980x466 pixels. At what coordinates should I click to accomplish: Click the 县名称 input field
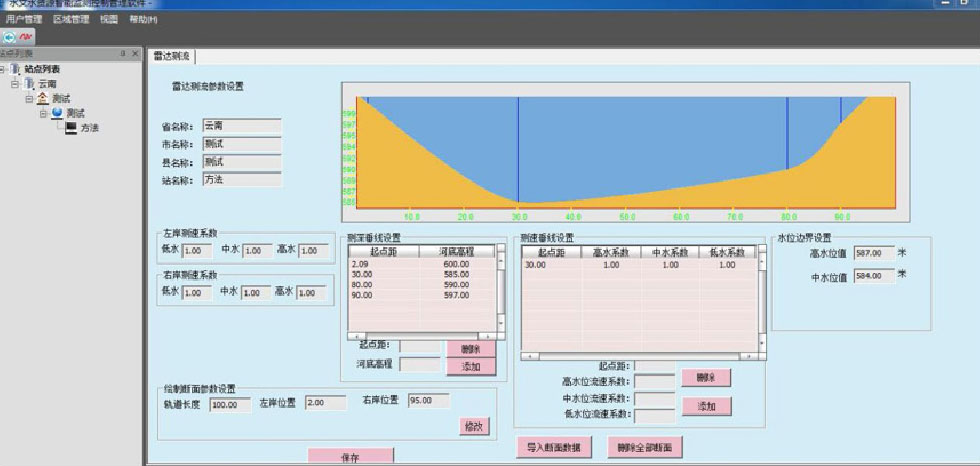(242, 162)
